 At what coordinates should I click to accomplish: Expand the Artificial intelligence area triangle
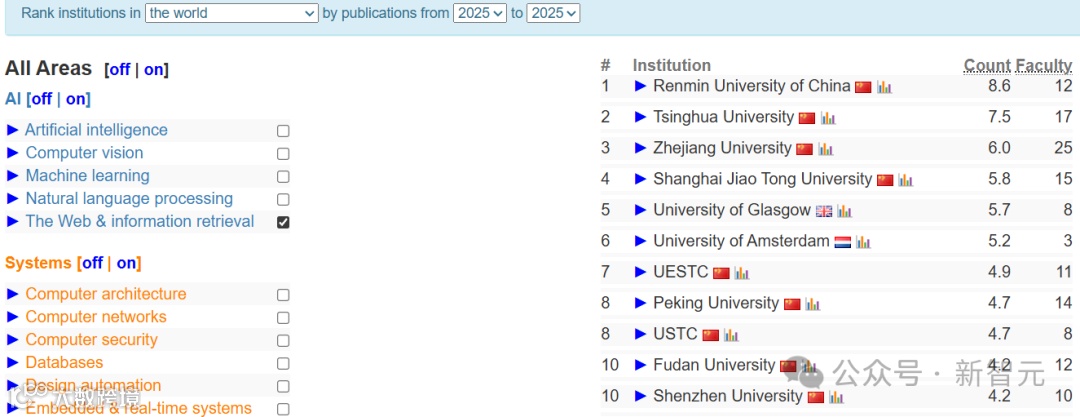(12, 130)
